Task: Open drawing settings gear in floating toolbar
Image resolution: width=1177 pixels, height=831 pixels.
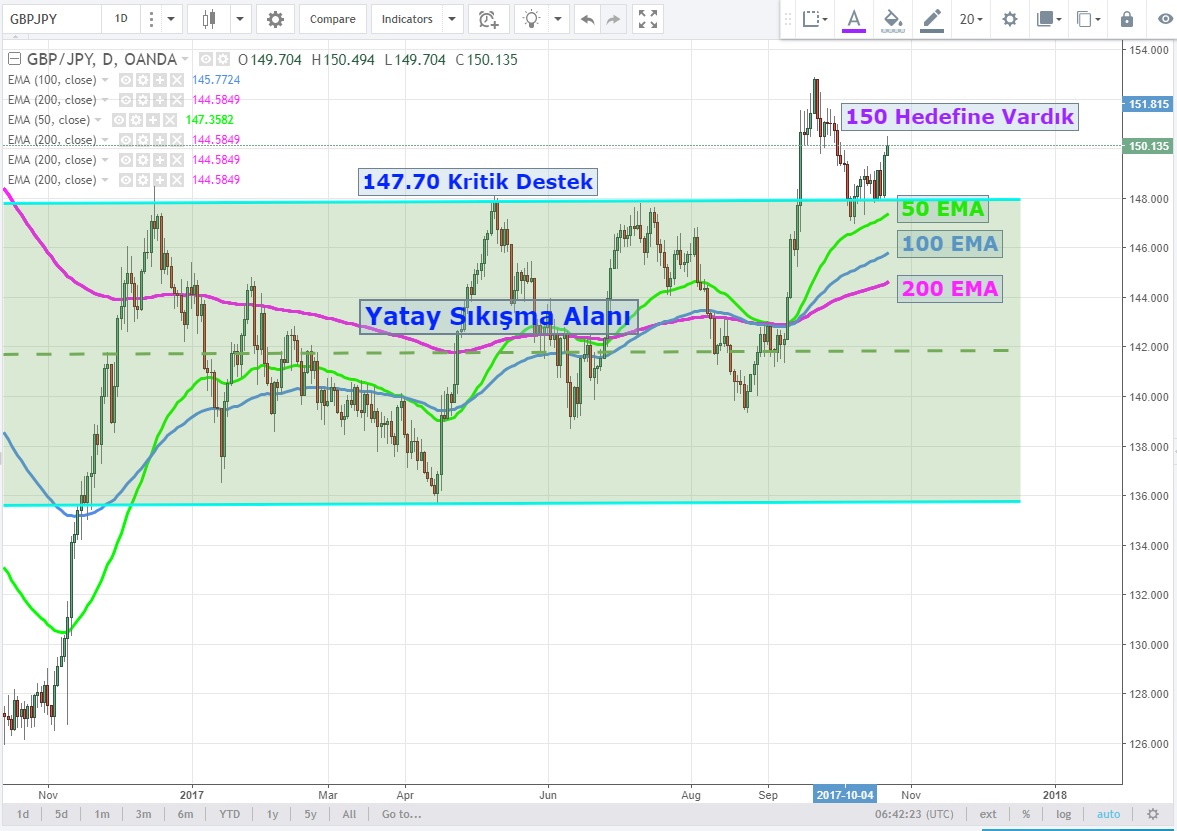Action: (1010, 19)
